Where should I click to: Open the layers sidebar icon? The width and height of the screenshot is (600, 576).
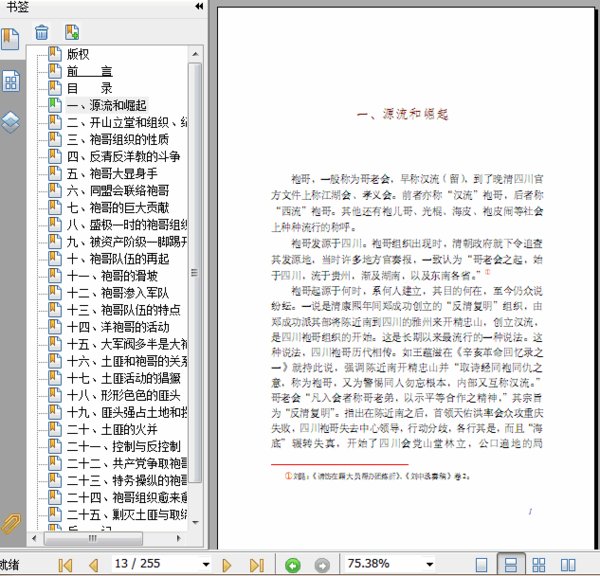point(11,122)
